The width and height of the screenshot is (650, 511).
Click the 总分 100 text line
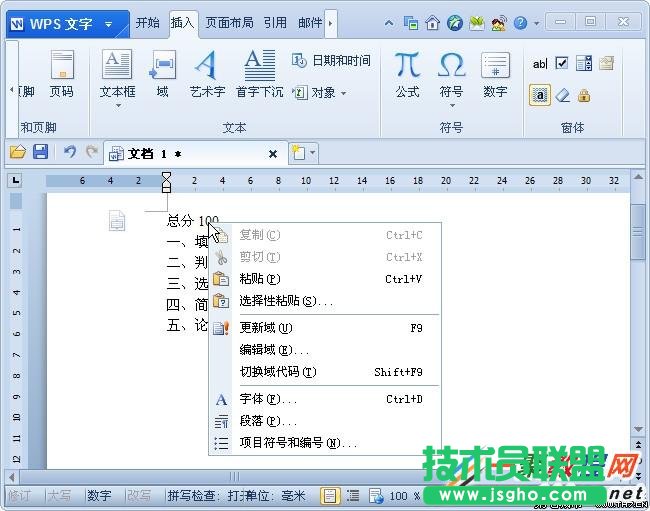tap(192, 221)
